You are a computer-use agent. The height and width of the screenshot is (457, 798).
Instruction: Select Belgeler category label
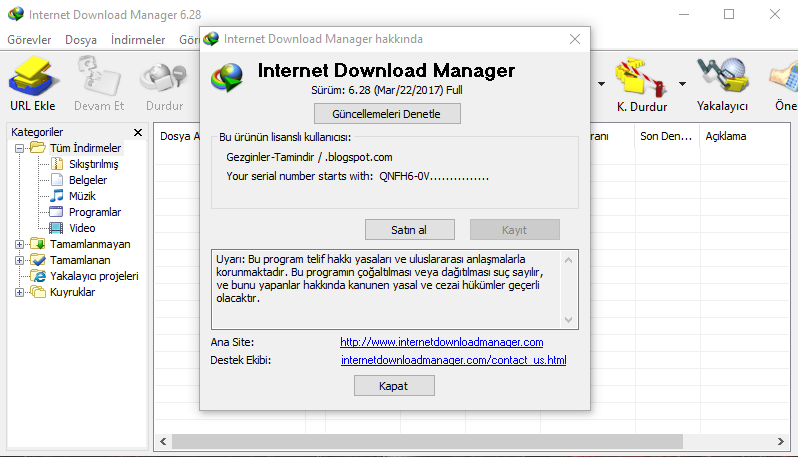click(88, 180)
